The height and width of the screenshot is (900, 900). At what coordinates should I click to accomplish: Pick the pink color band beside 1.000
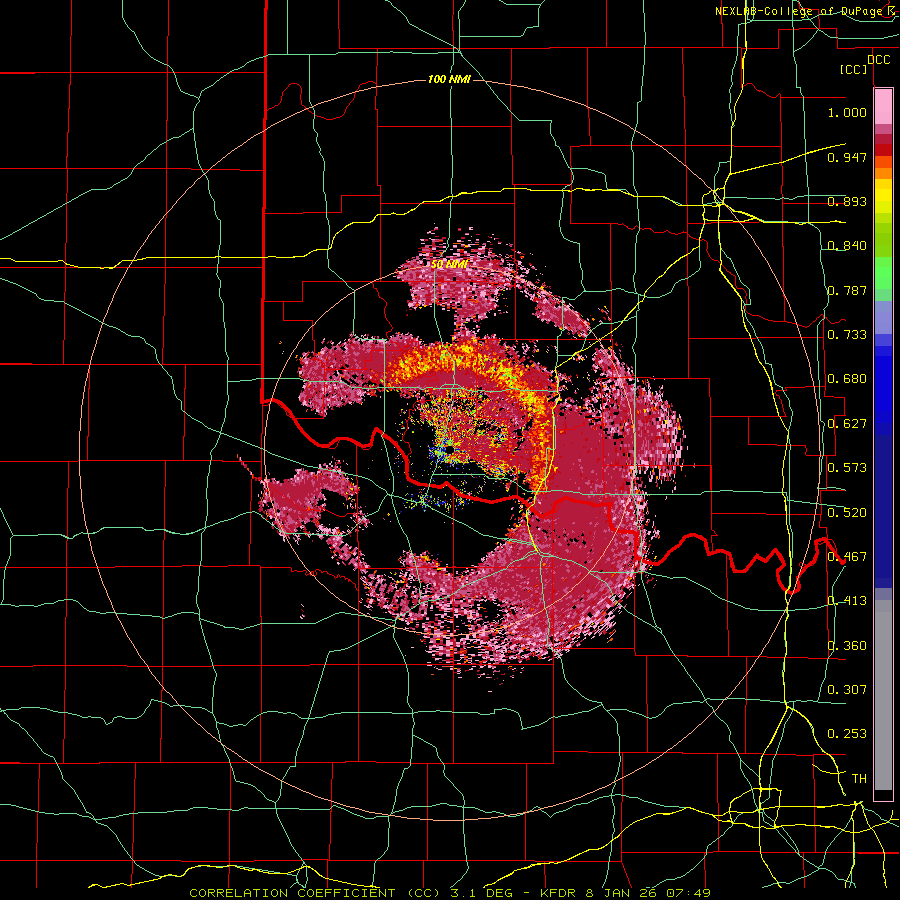[883, 107]
